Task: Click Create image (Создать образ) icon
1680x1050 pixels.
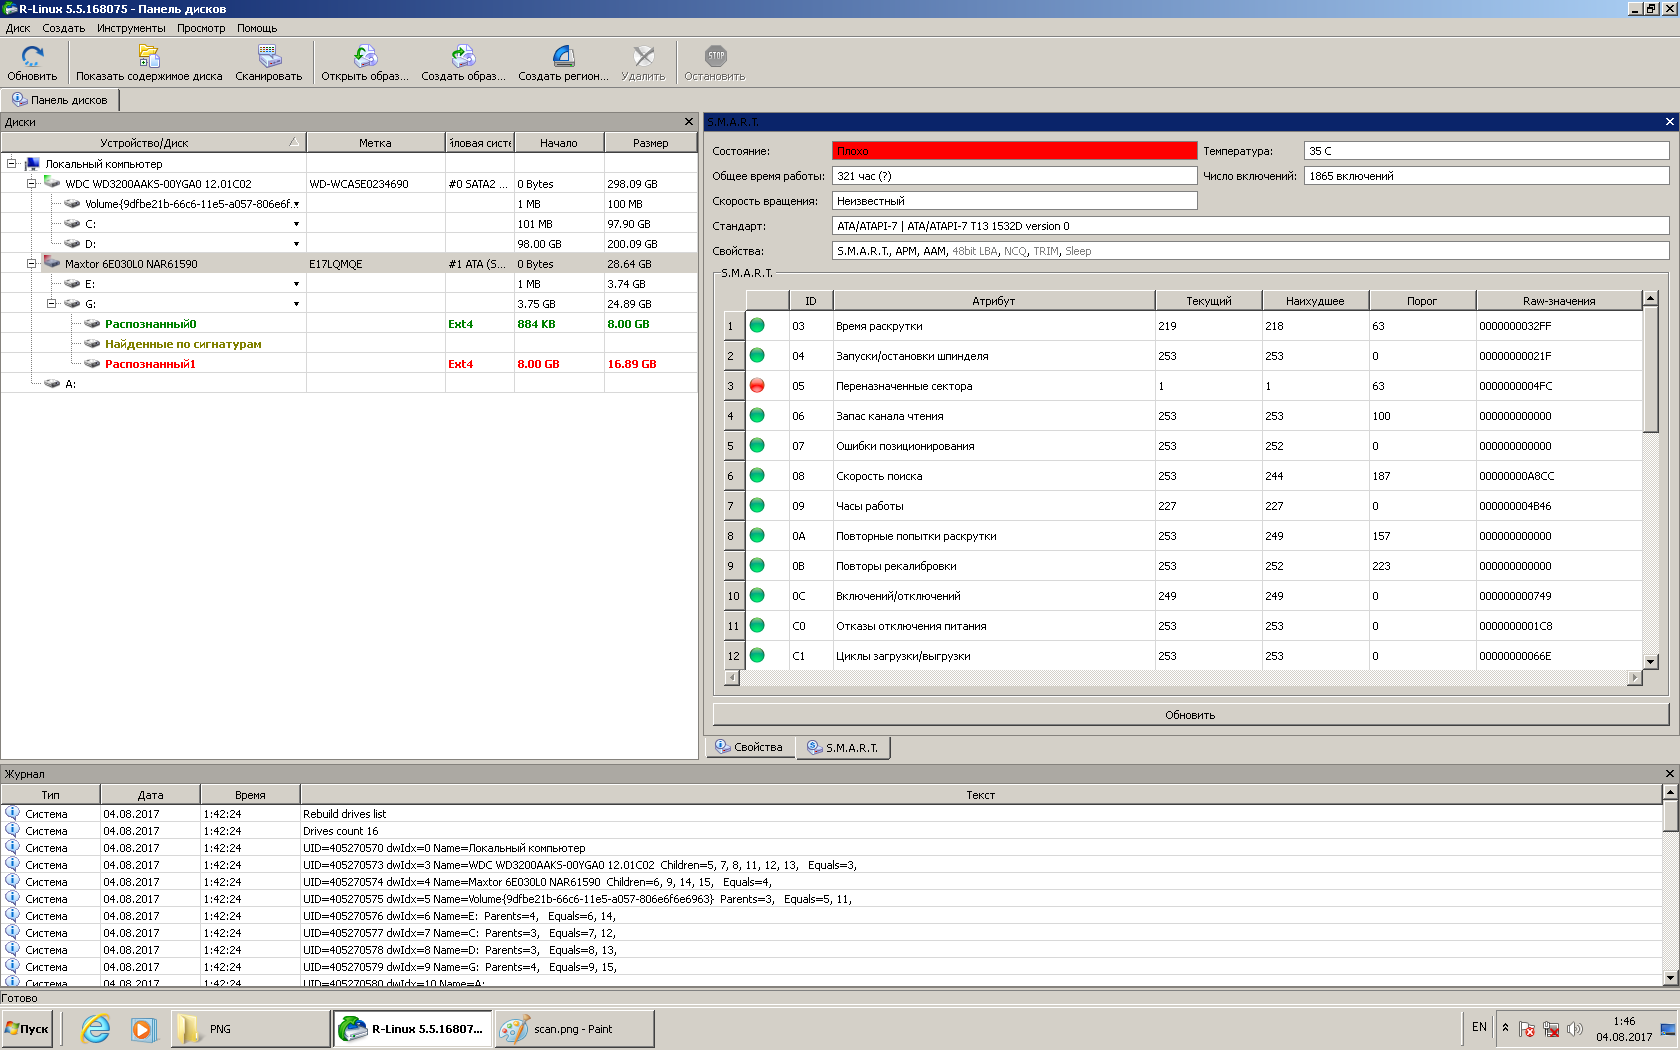Action: point(463,57)
